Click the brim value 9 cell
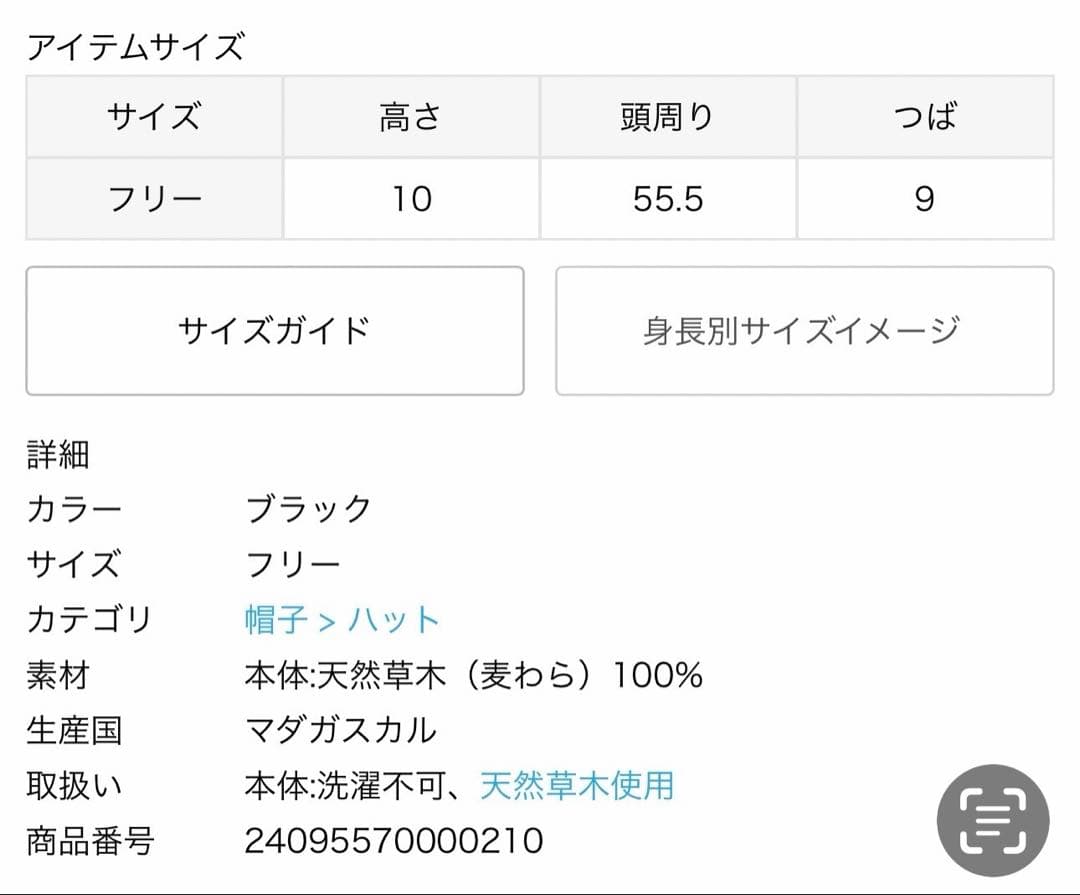The width and height of the screenshot is (1080, 895). click(925, 199)
